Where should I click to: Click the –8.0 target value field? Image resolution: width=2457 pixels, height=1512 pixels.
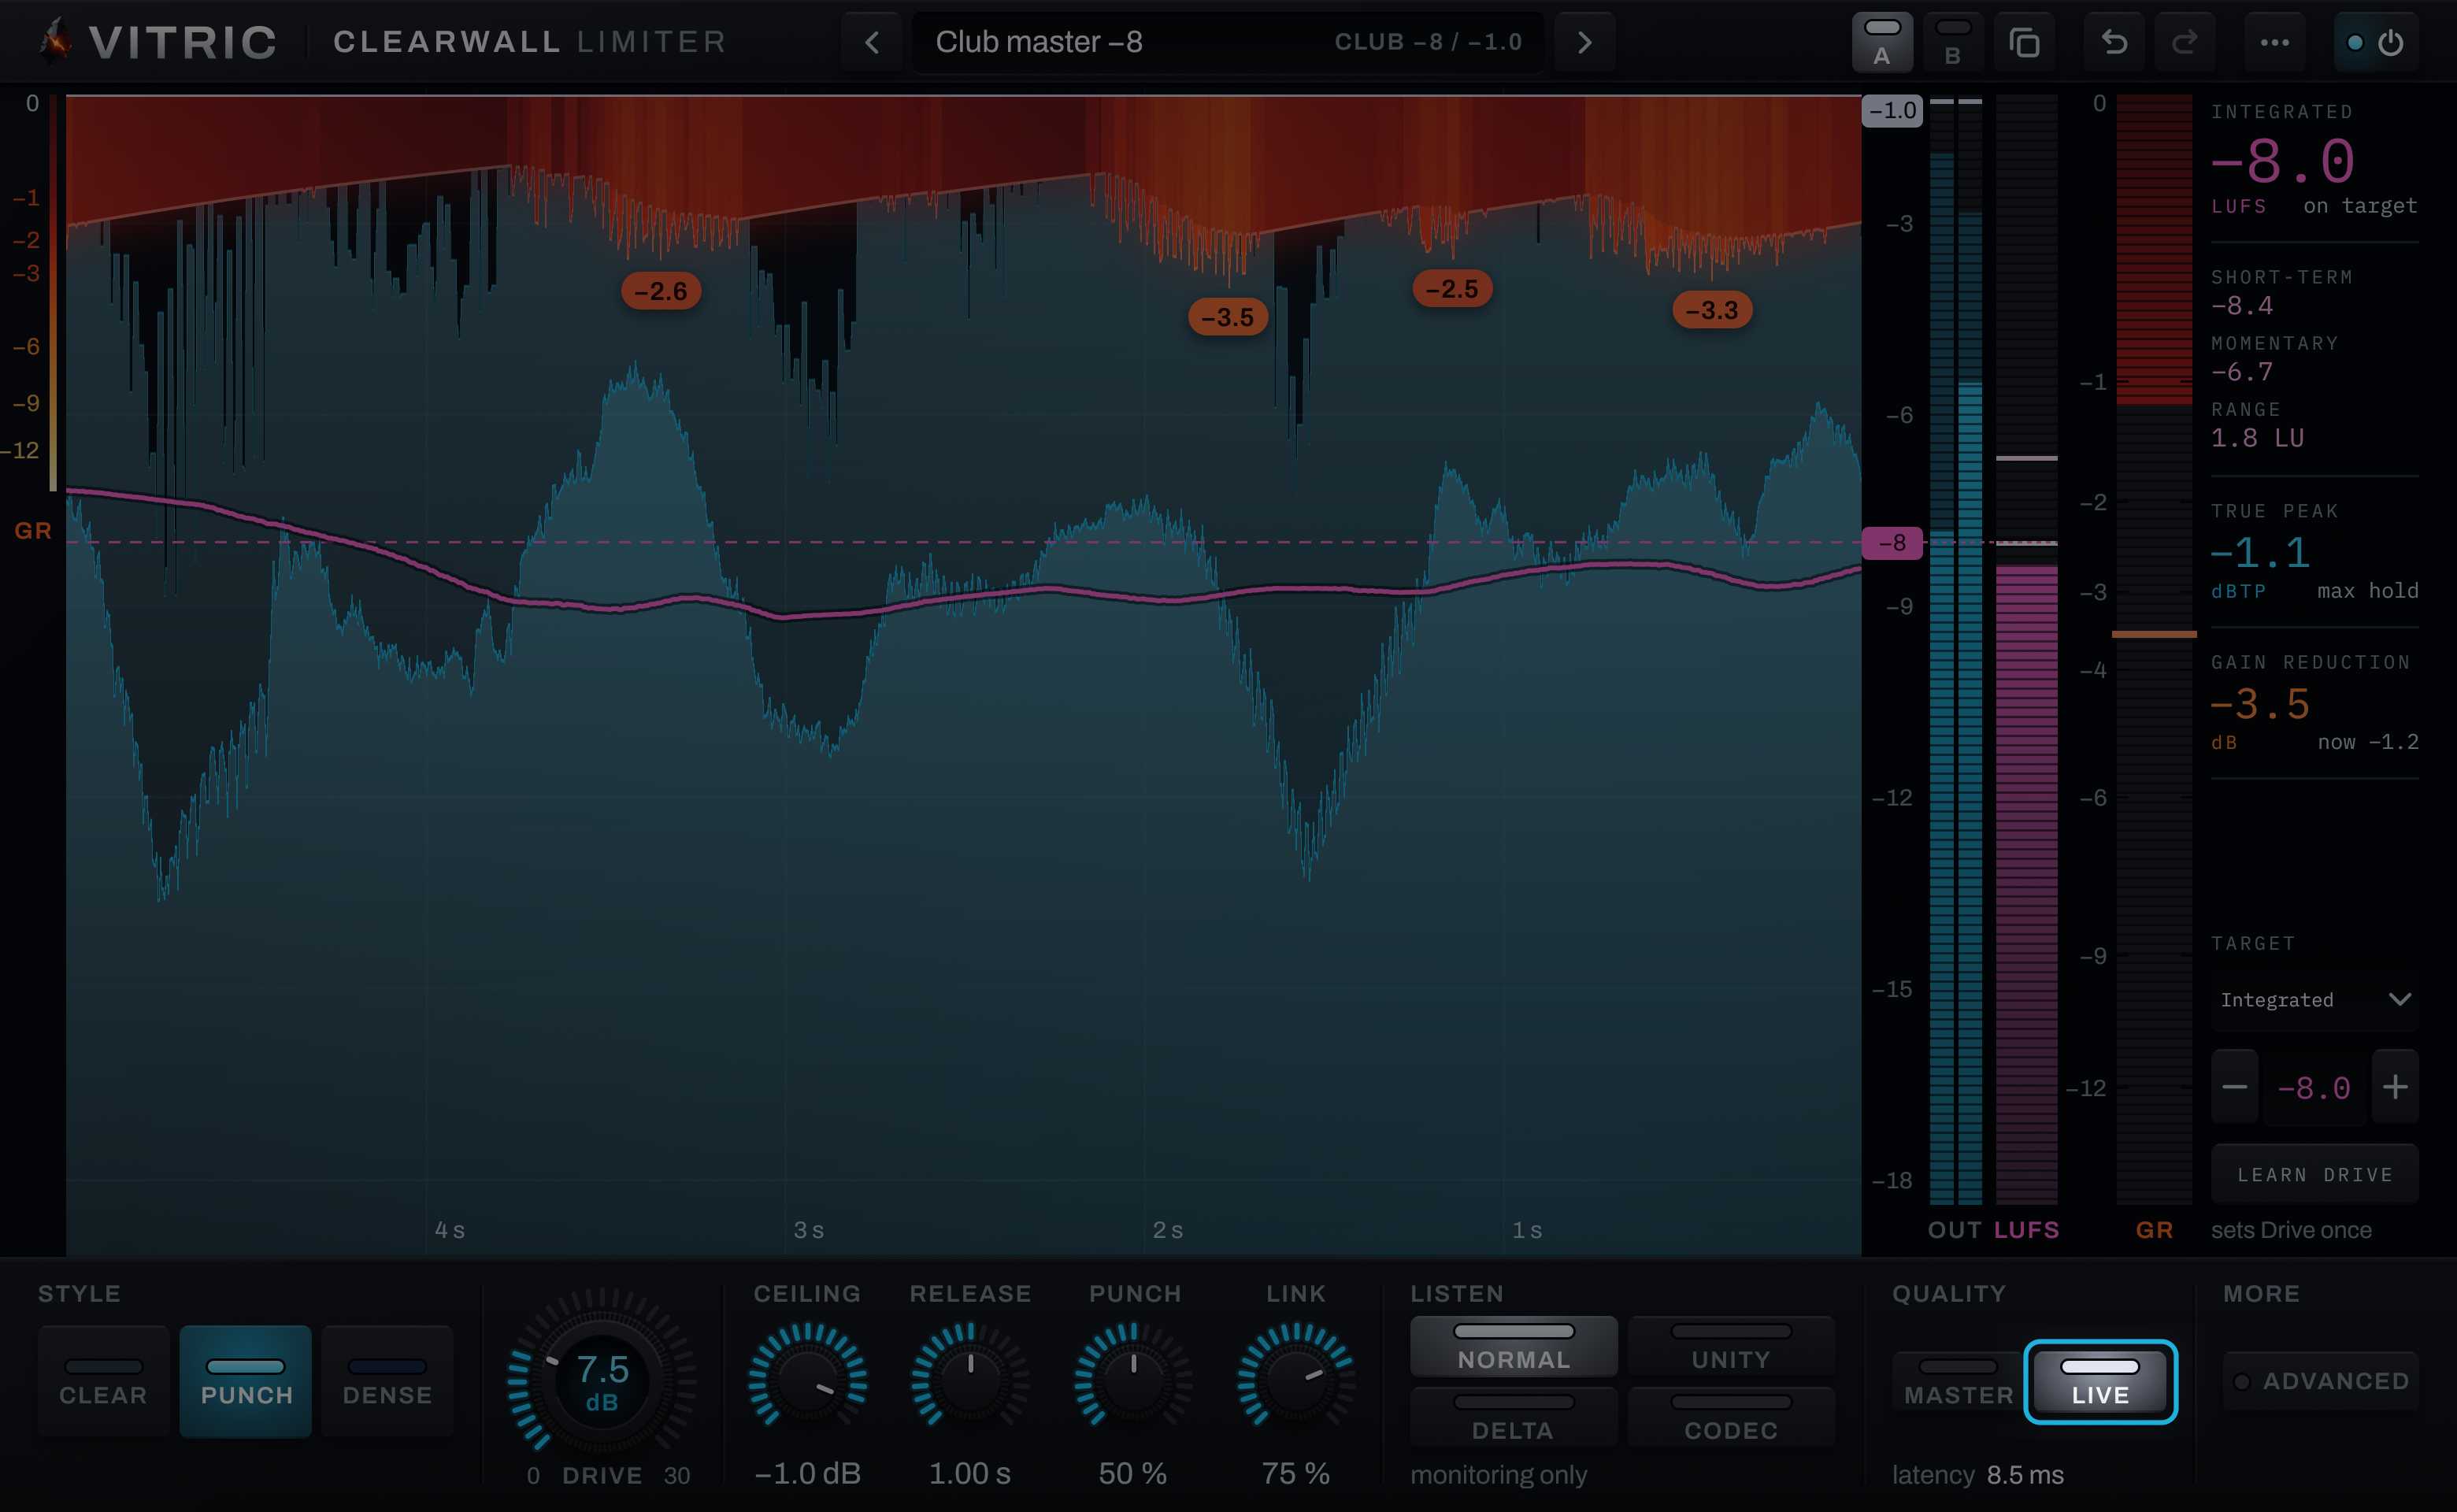click(x=2314, y=1087)
